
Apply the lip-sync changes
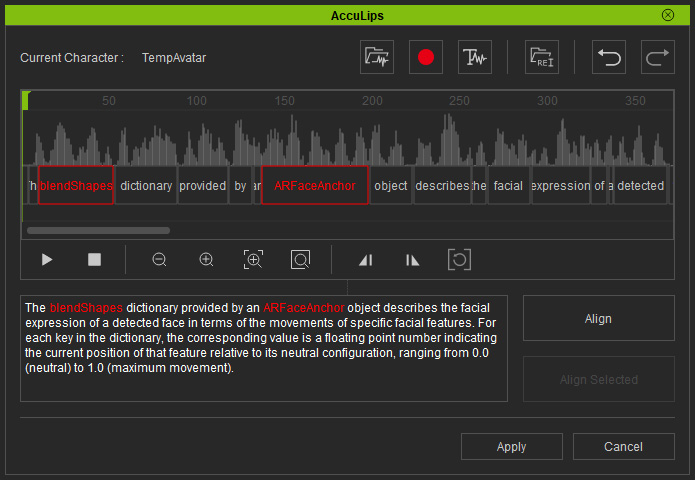[x=511, y=446]
